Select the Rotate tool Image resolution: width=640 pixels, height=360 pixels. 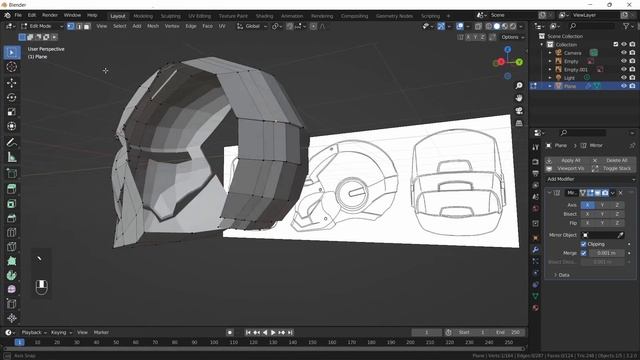(x=11, y=98)
